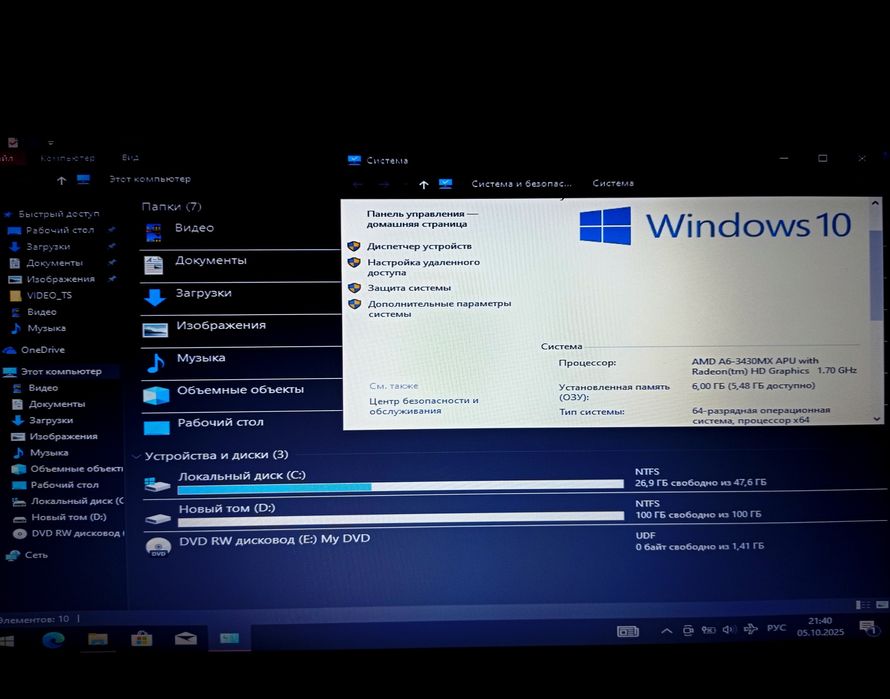Viewport: 890px width, 699px height.
Task: Click Explorer up-arrow navigation button
Action: click(x=61, y=181)
